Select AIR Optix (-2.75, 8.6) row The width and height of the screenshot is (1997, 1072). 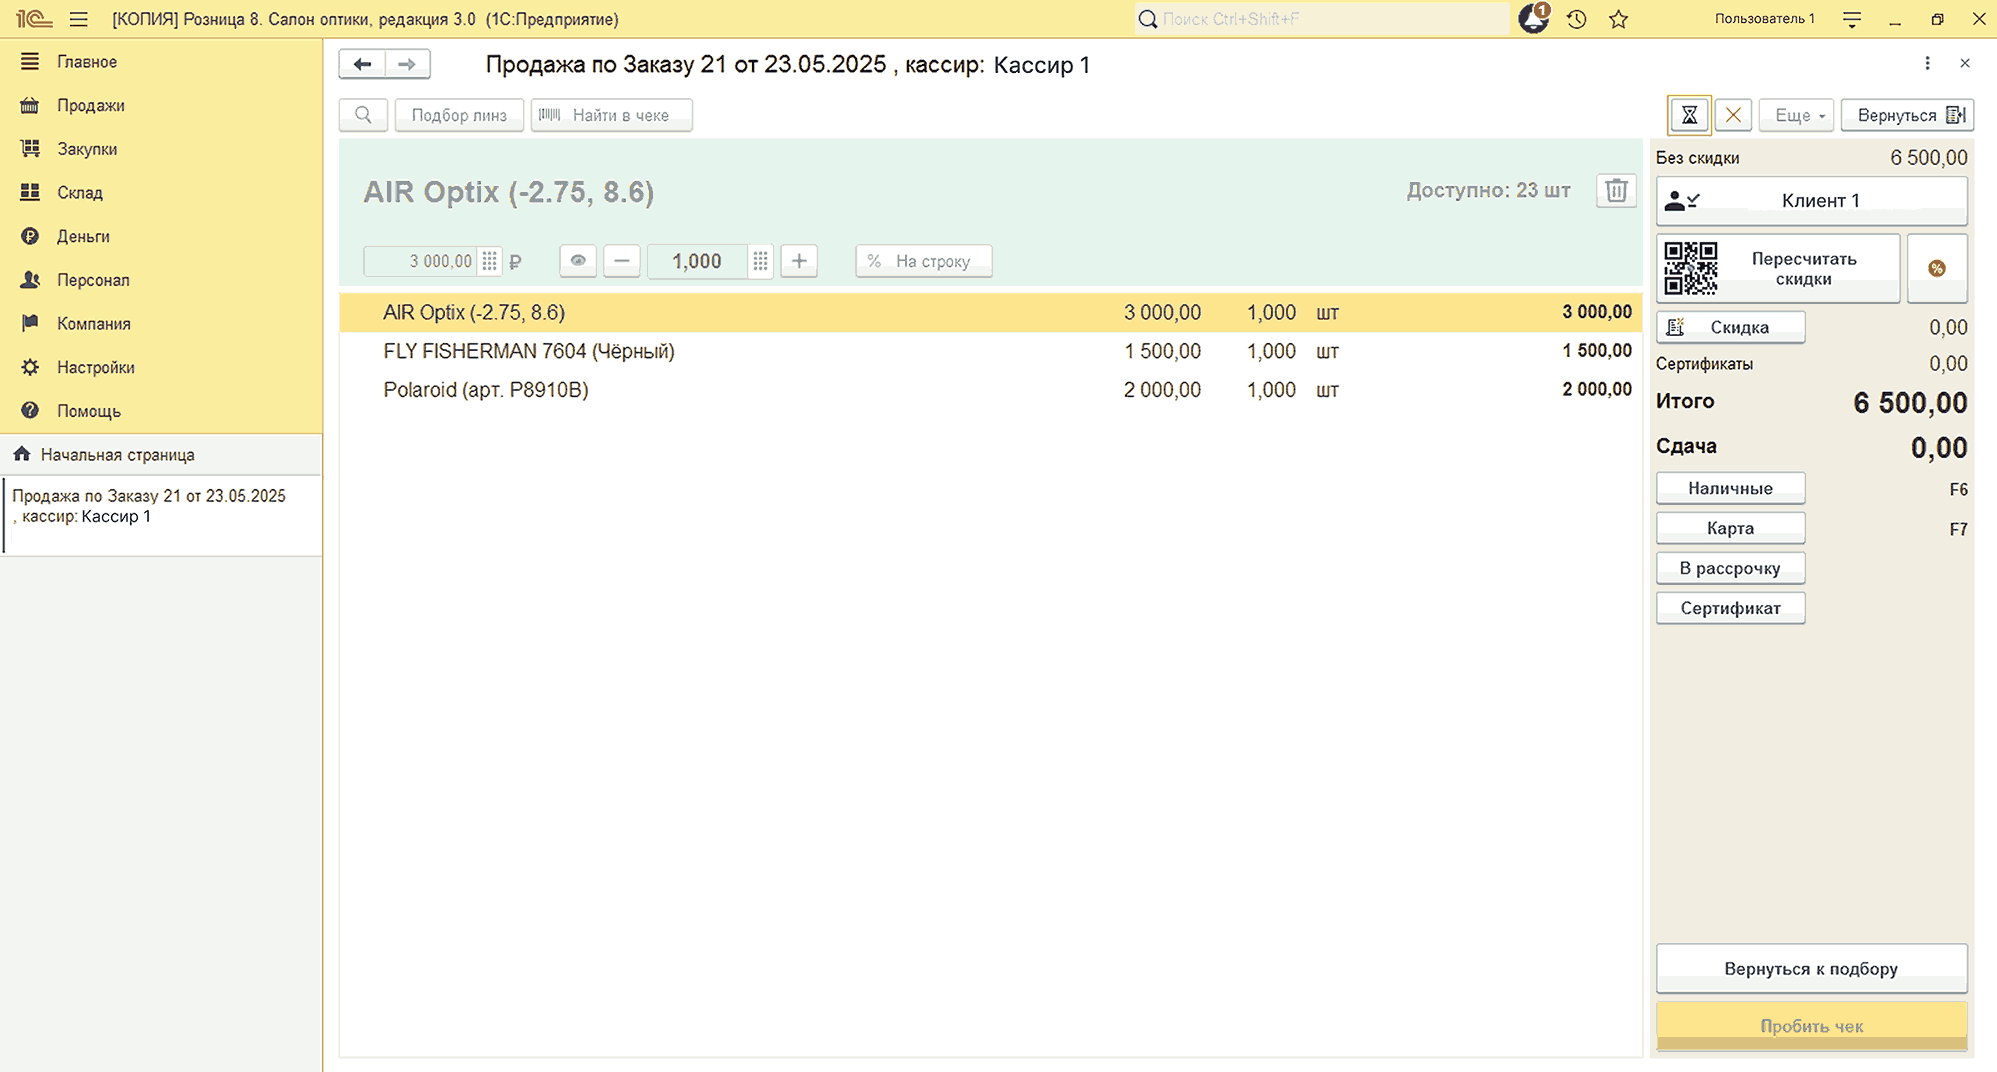point(990,312)
